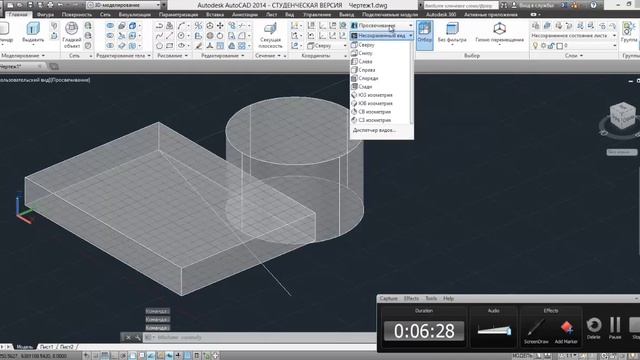Click the layer color square swatch
The width and height of the screenshot is (640, 360).
pyautogui.click(x=560, y=46)
